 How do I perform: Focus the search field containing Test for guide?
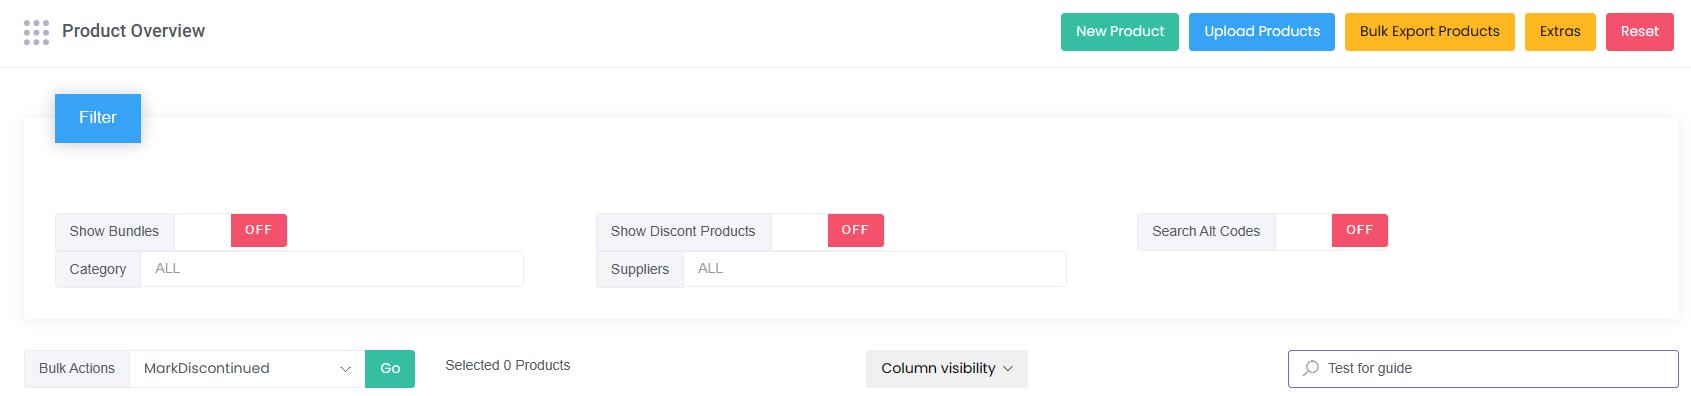(x=1483, y=369)
